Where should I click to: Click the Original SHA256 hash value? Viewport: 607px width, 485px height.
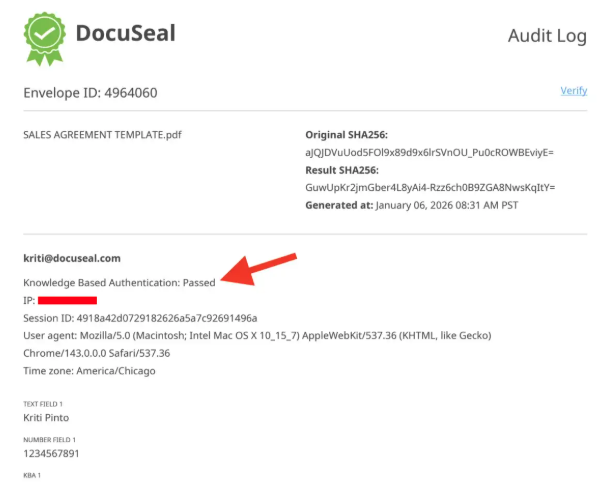tap(429, 153)
